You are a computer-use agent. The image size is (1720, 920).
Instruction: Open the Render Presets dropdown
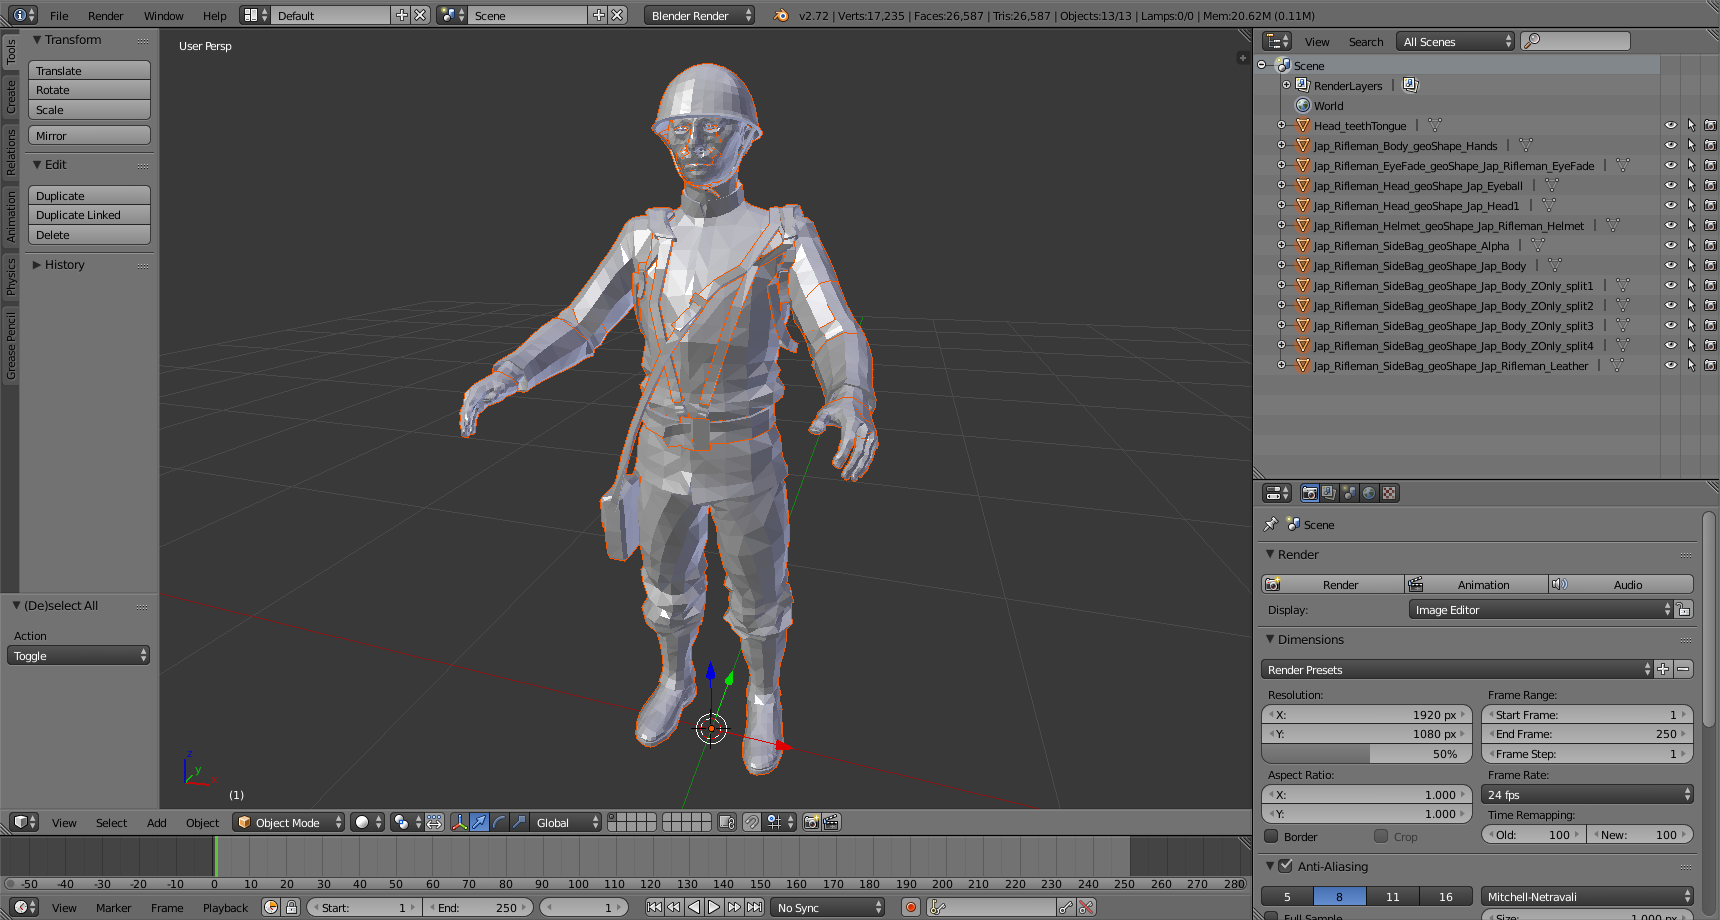[1458, 669]
